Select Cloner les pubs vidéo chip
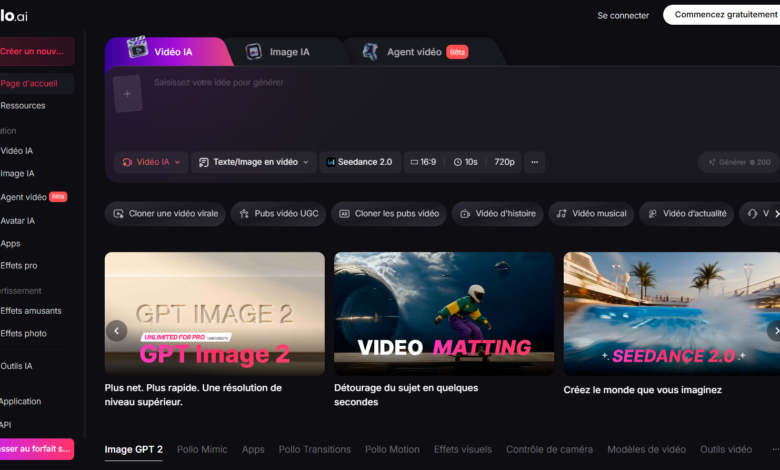Screen dimensions: 780x470 (389, 214)
